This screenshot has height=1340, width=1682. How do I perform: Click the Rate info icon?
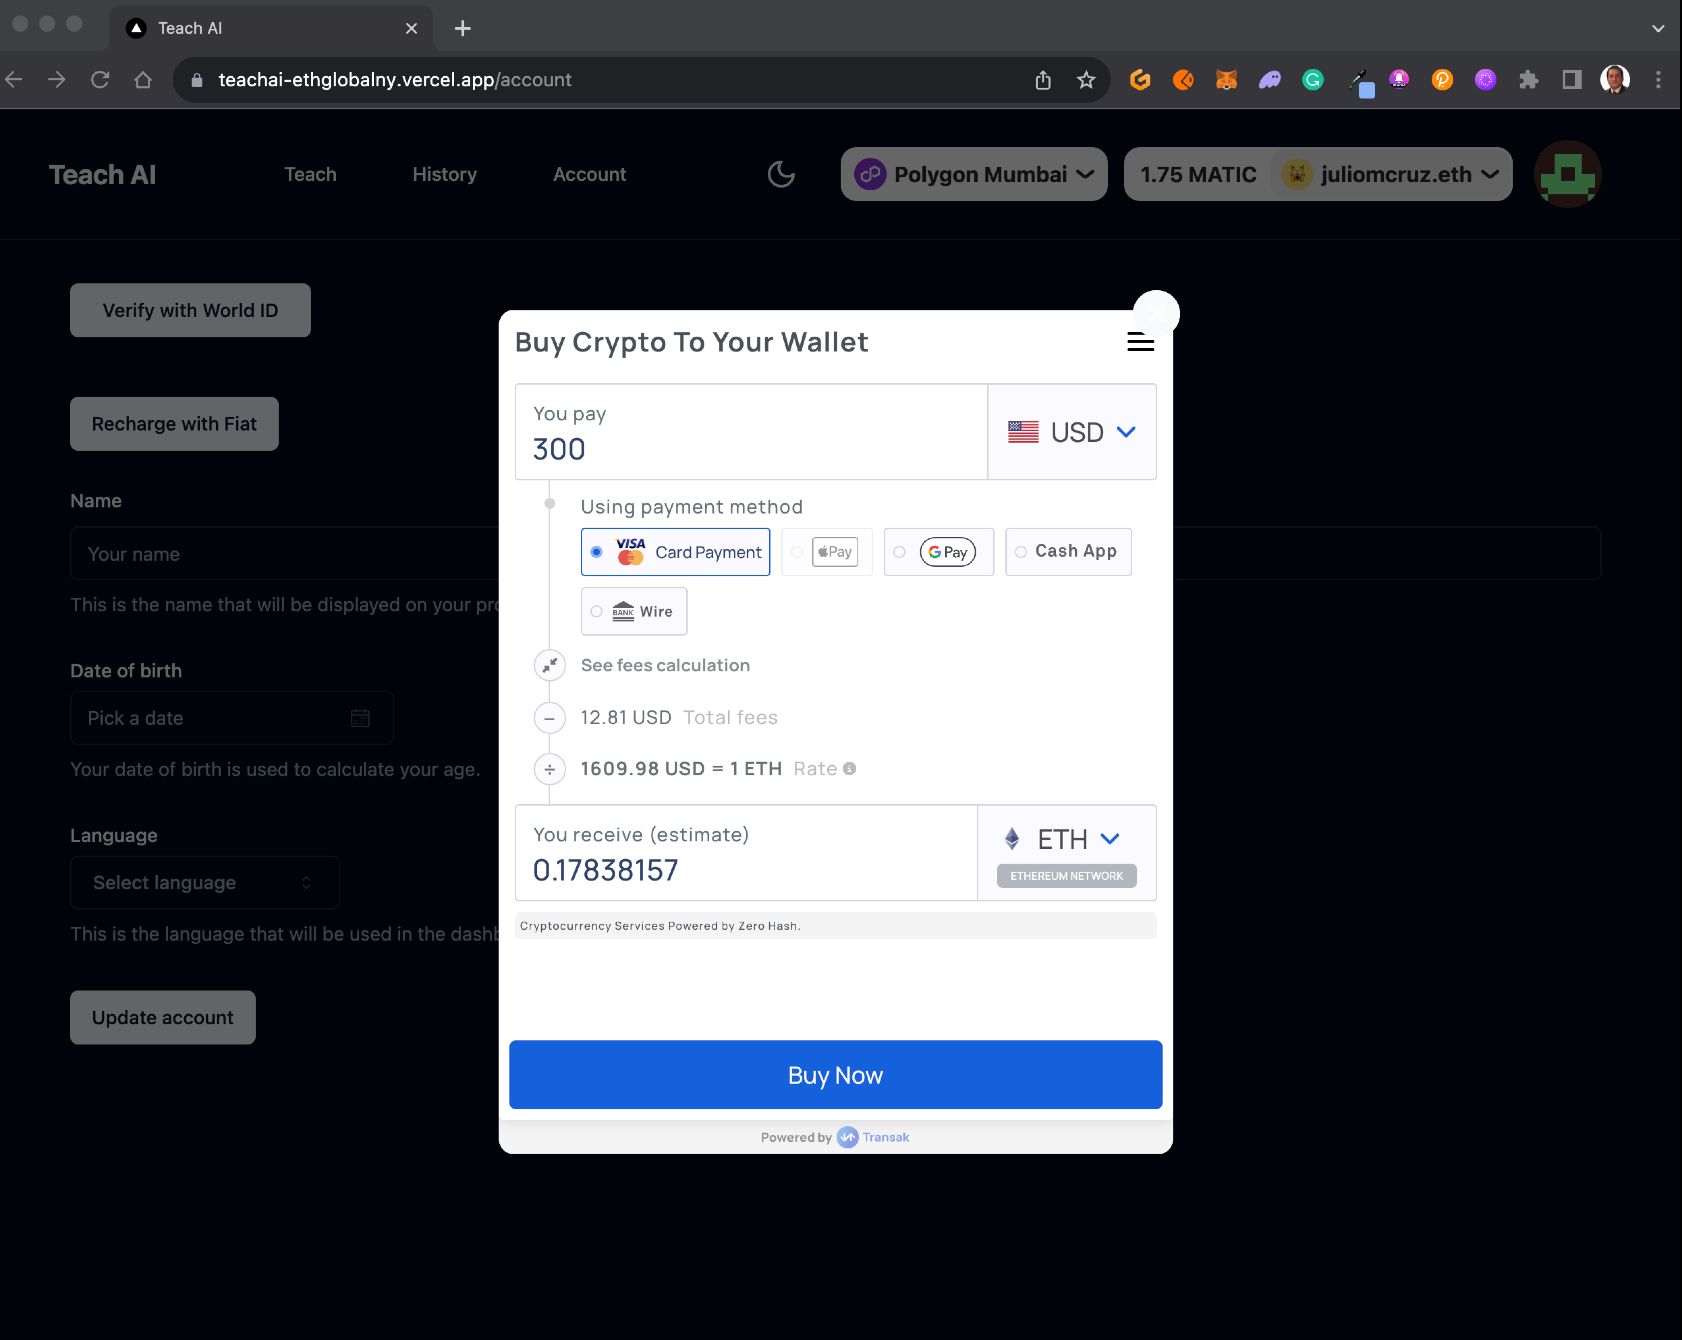(x=849, y=769)
